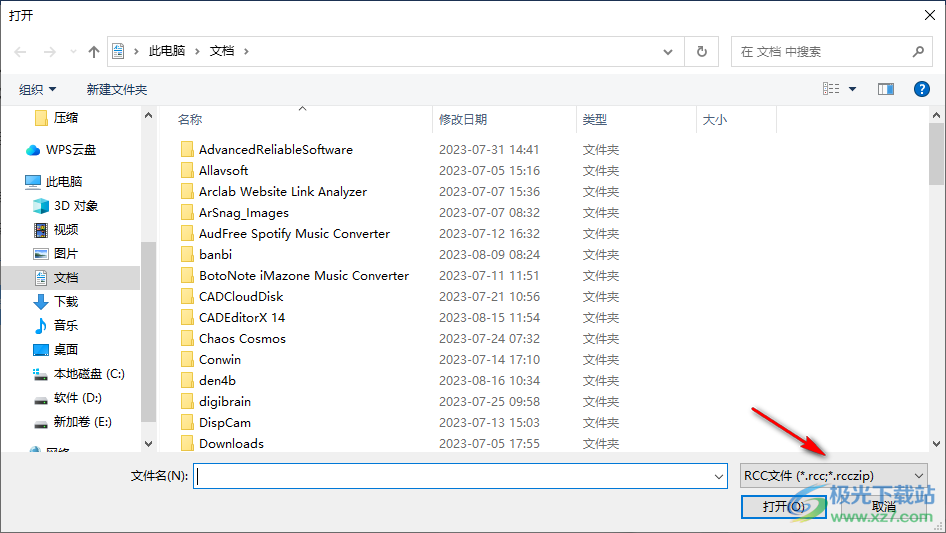Expand the address bar history dropdown
Viewport: 946px width, 533px height.
pyautogui.click(x=668, y=52)
